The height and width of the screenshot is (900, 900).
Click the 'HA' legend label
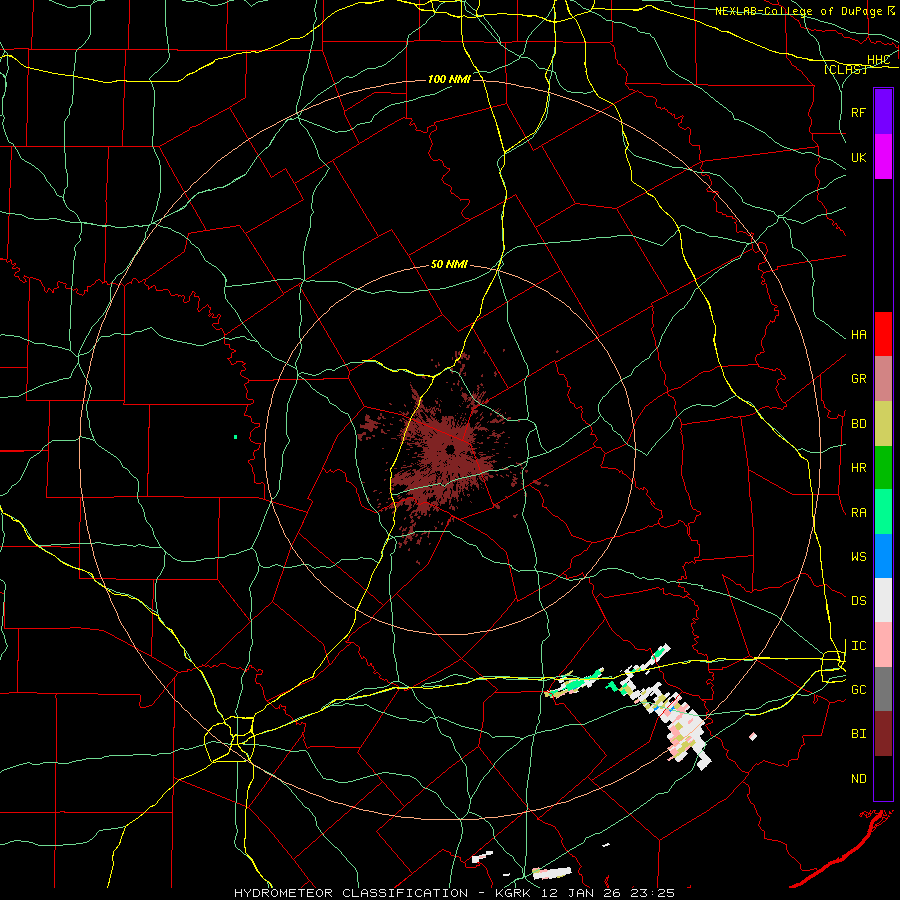point(858,335)
